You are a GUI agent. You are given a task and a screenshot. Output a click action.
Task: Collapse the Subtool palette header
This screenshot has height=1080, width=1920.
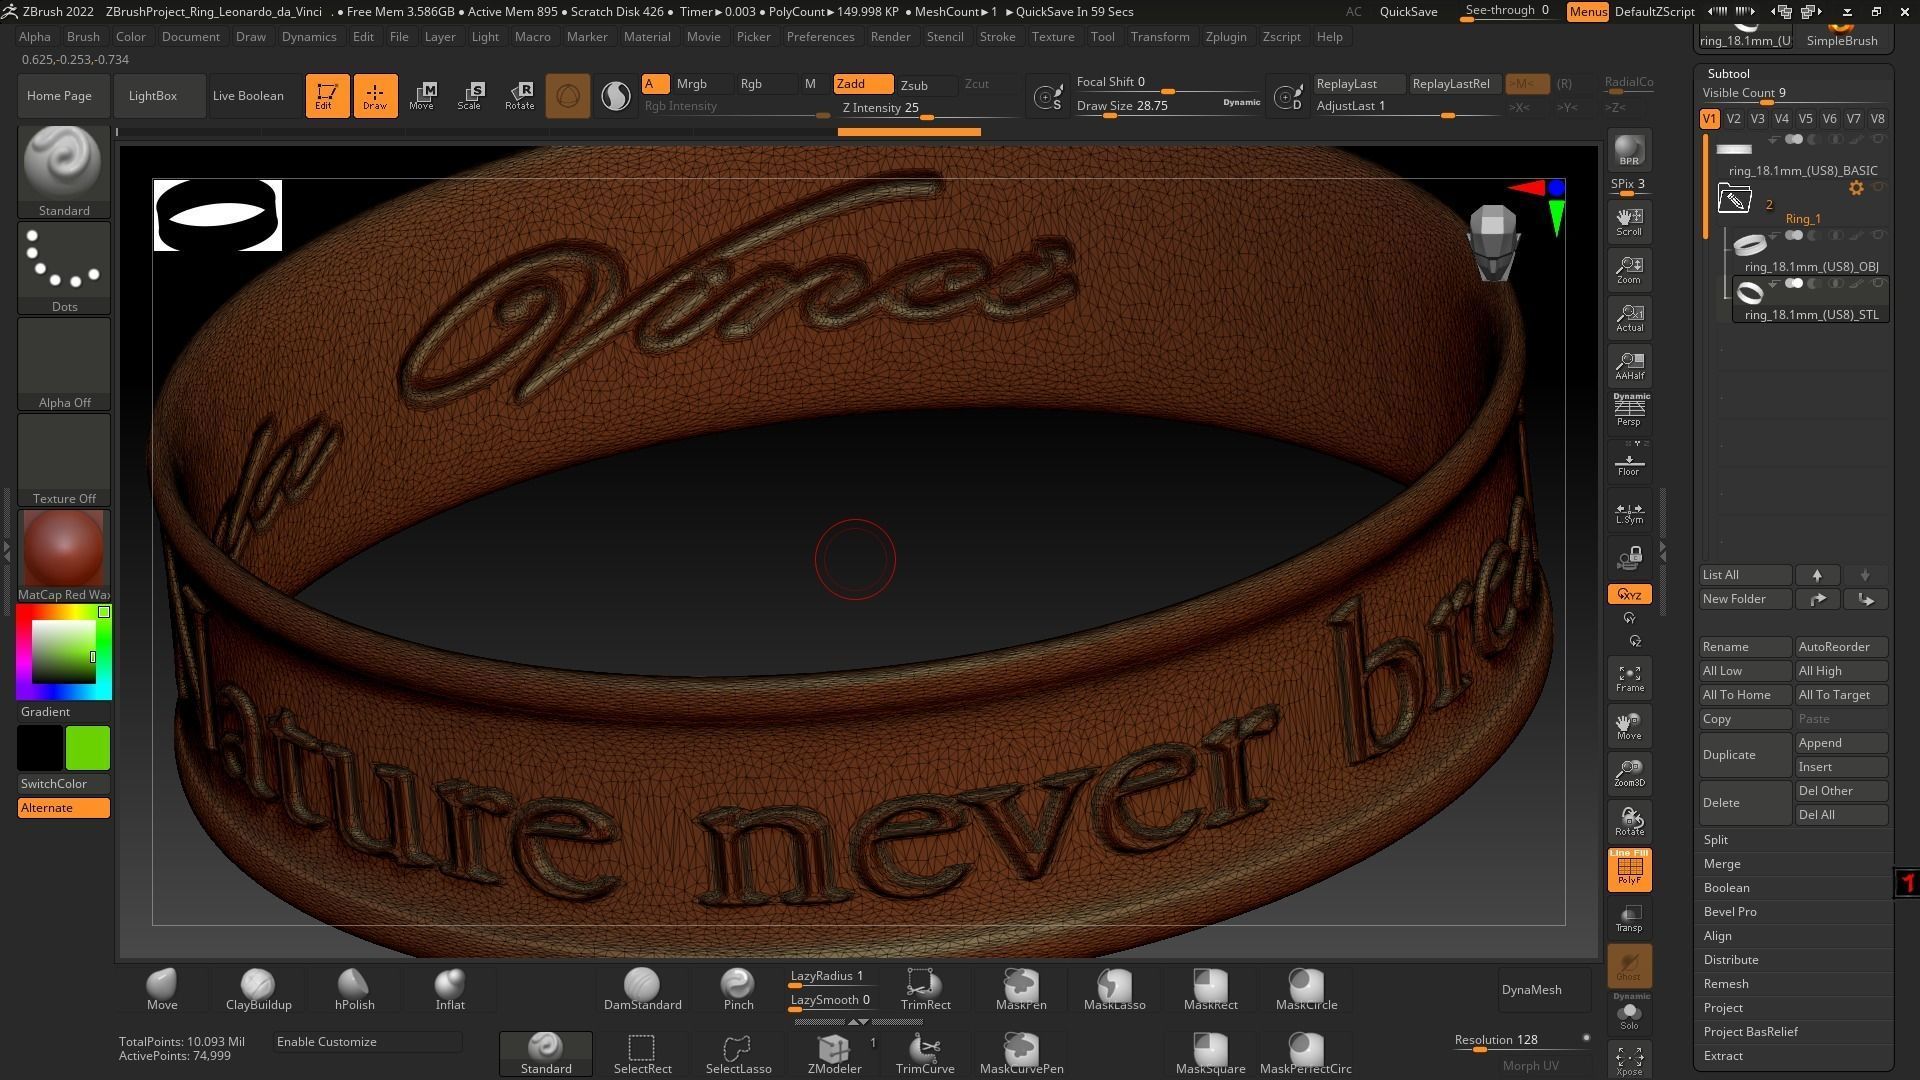1728,73
